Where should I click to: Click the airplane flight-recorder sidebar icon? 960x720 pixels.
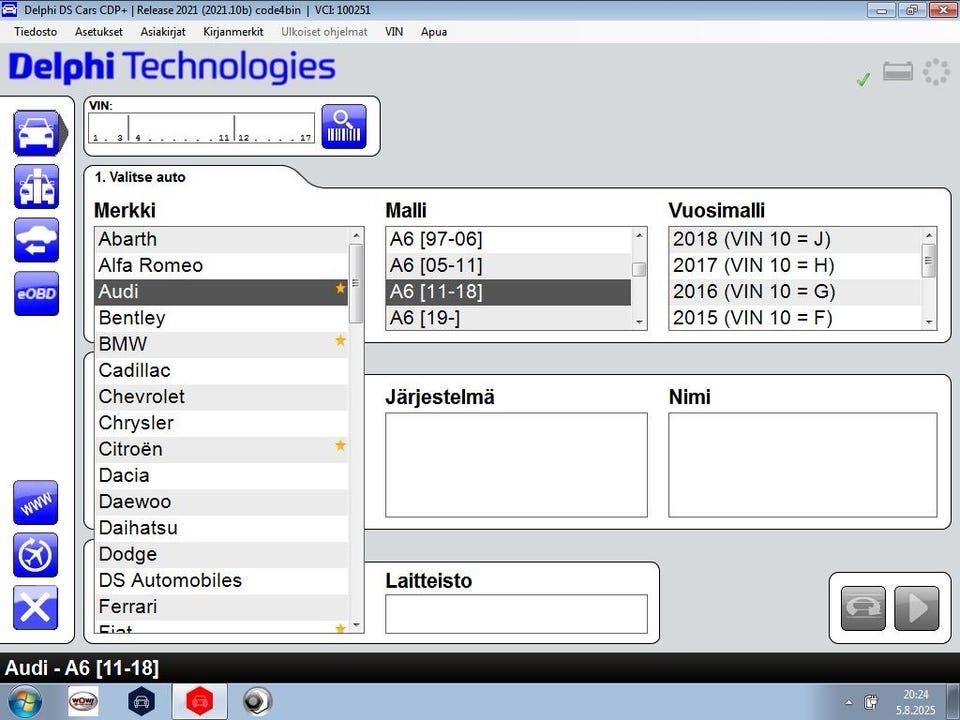tap(36, 555)
